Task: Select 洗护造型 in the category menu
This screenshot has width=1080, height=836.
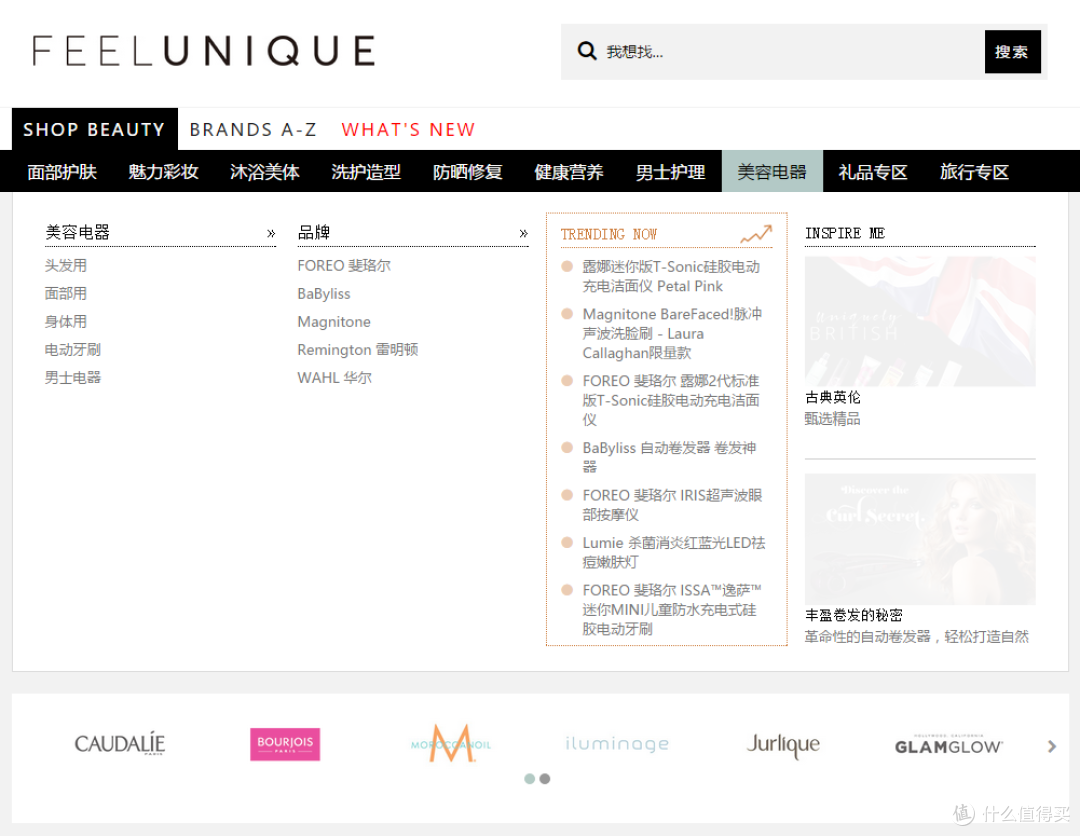Action: [x=366, y=171]
